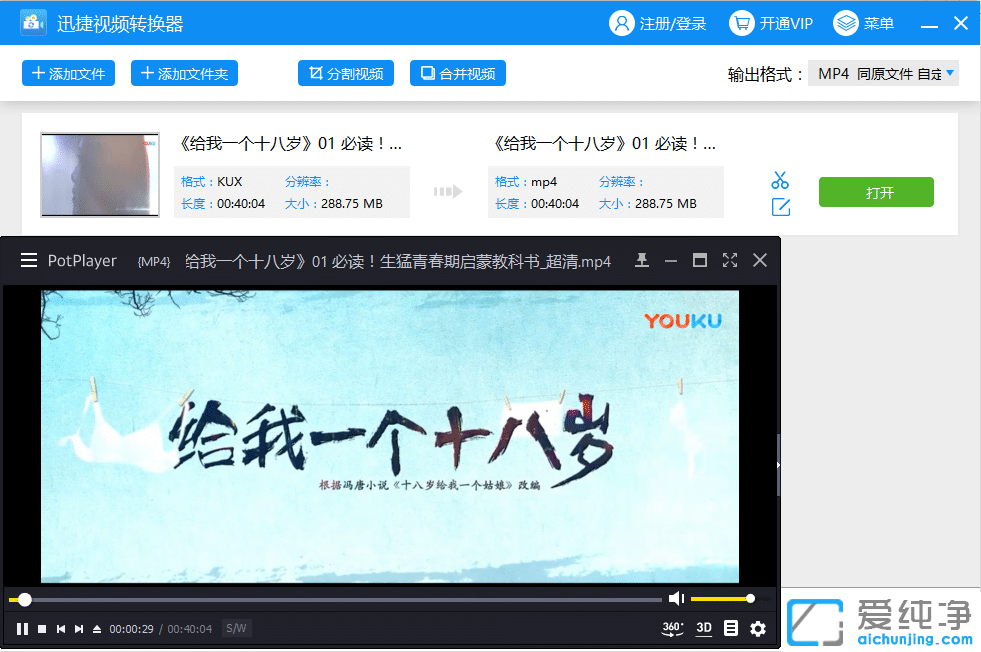This screenshot has width=981, height=652.
Task: Click the 格式：KUX source format text
Action: pos(211,181)
